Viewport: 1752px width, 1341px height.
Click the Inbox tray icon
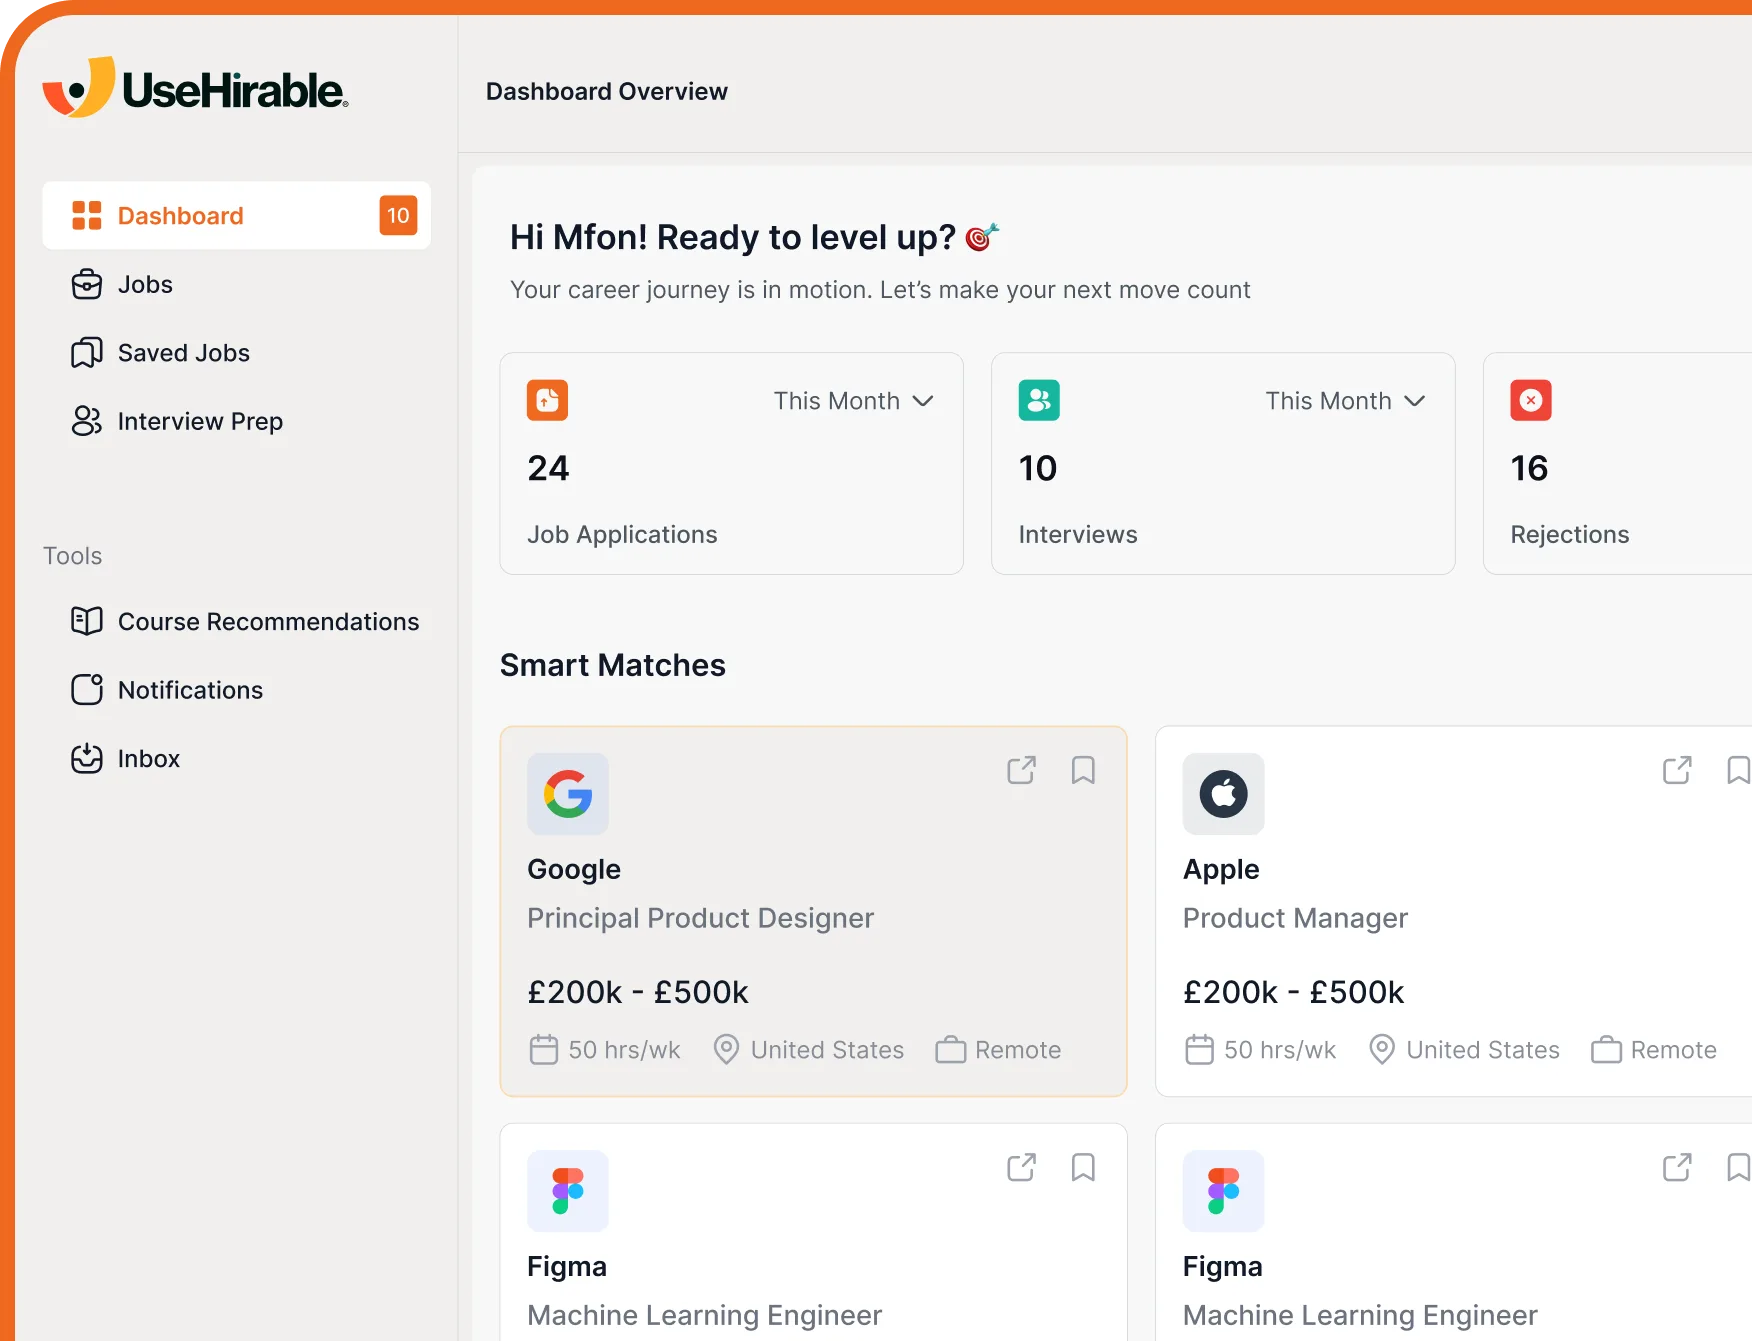(x=87, y=758)
